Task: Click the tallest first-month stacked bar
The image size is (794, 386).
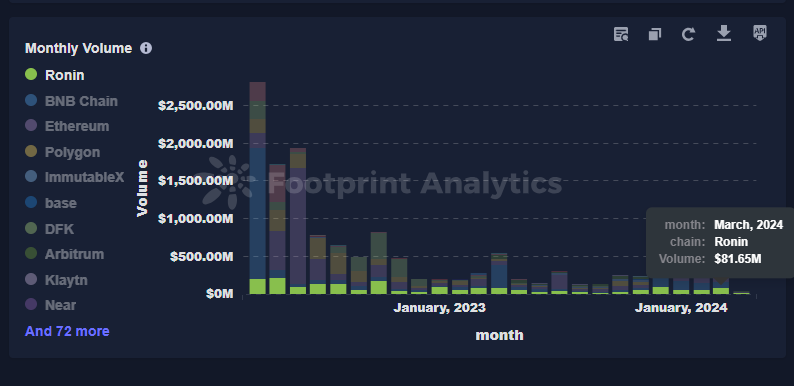Action: pos(257,187)
